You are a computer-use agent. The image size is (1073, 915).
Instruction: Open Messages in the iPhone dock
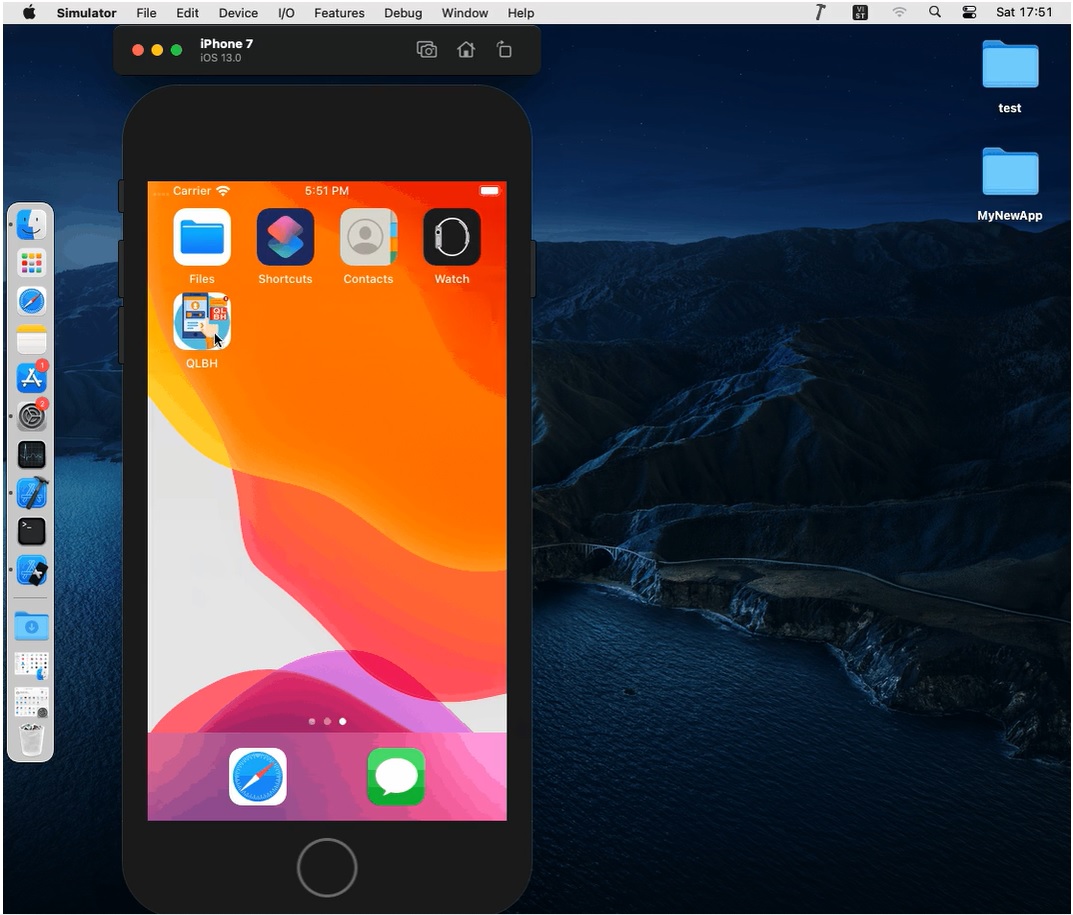point(396,776)
